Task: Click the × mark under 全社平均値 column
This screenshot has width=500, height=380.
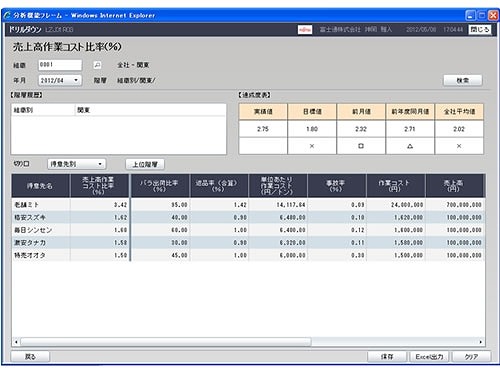Action: point(459,146)
